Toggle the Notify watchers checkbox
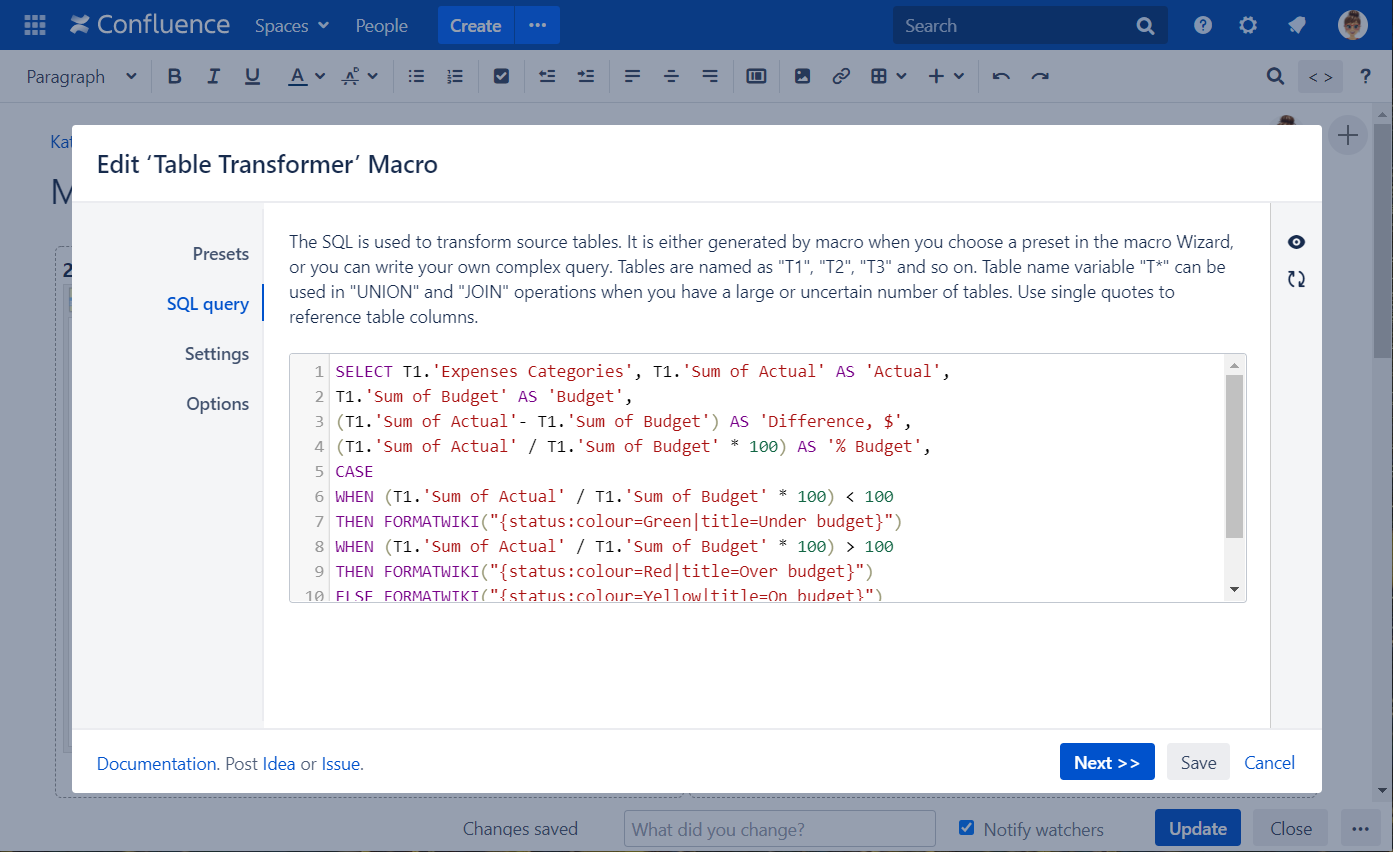The image size is (1393, 852). coord(966,828)
